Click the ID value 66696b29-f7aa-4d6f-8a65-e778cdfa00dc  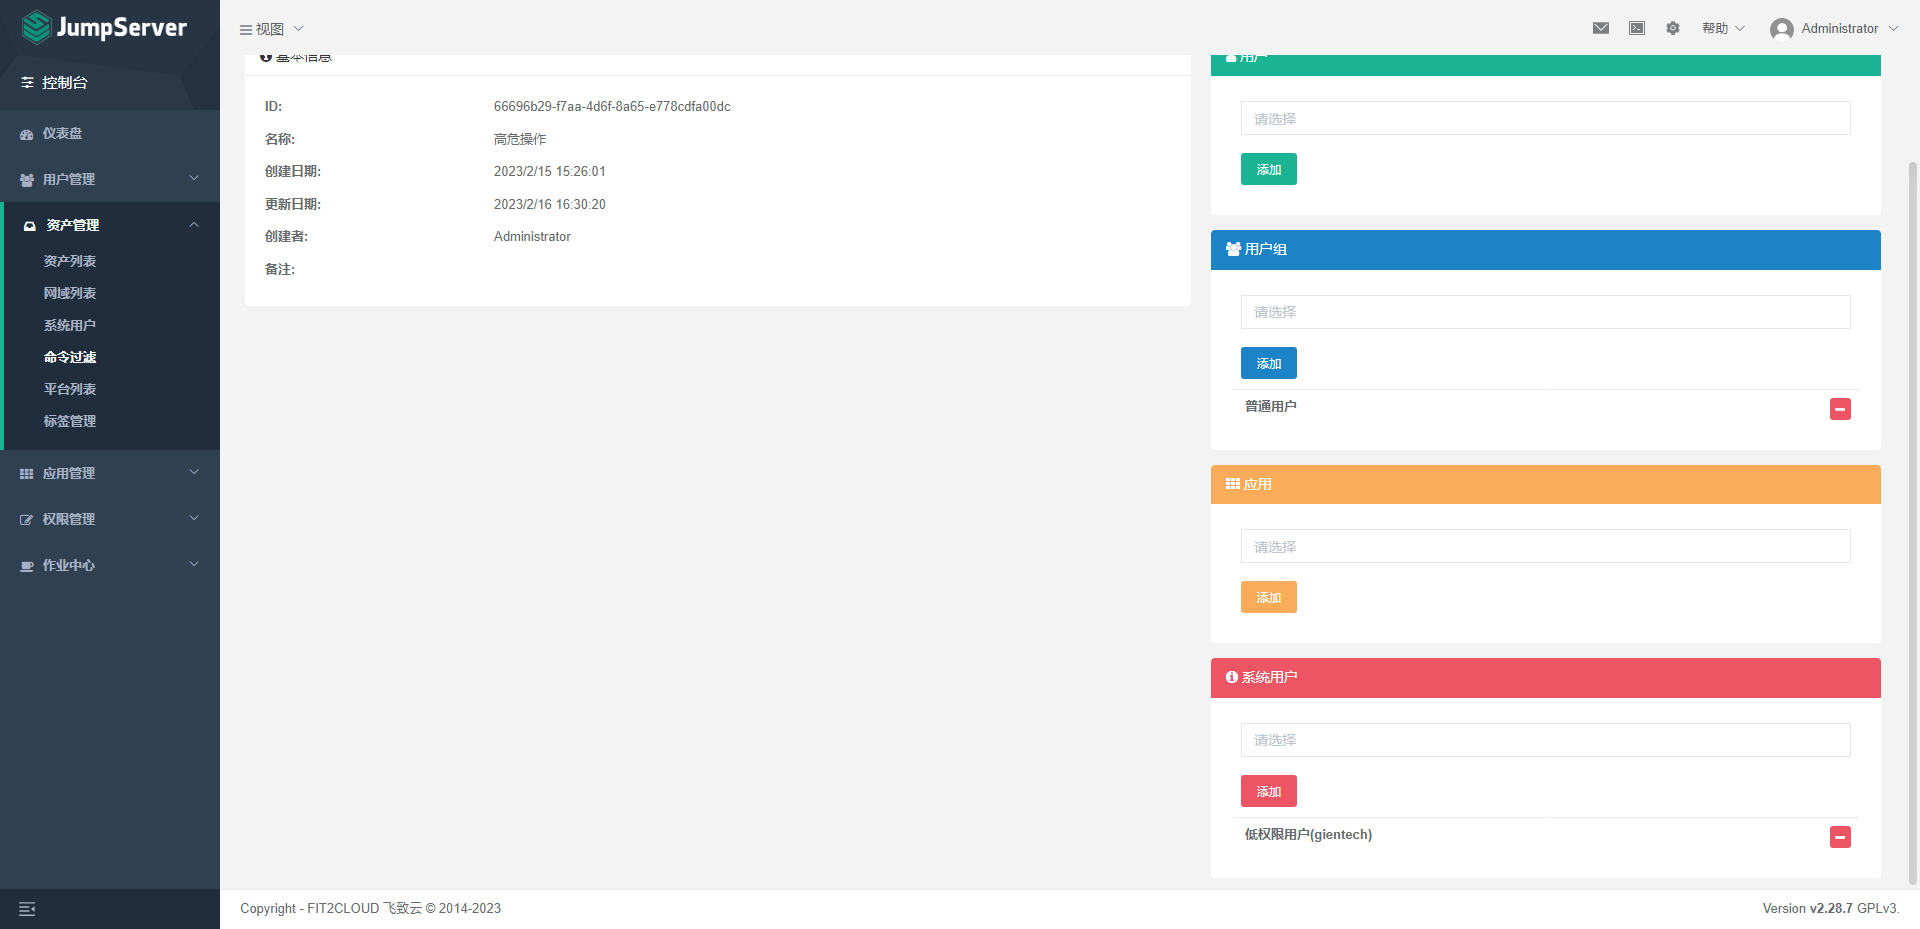(612, 106)
